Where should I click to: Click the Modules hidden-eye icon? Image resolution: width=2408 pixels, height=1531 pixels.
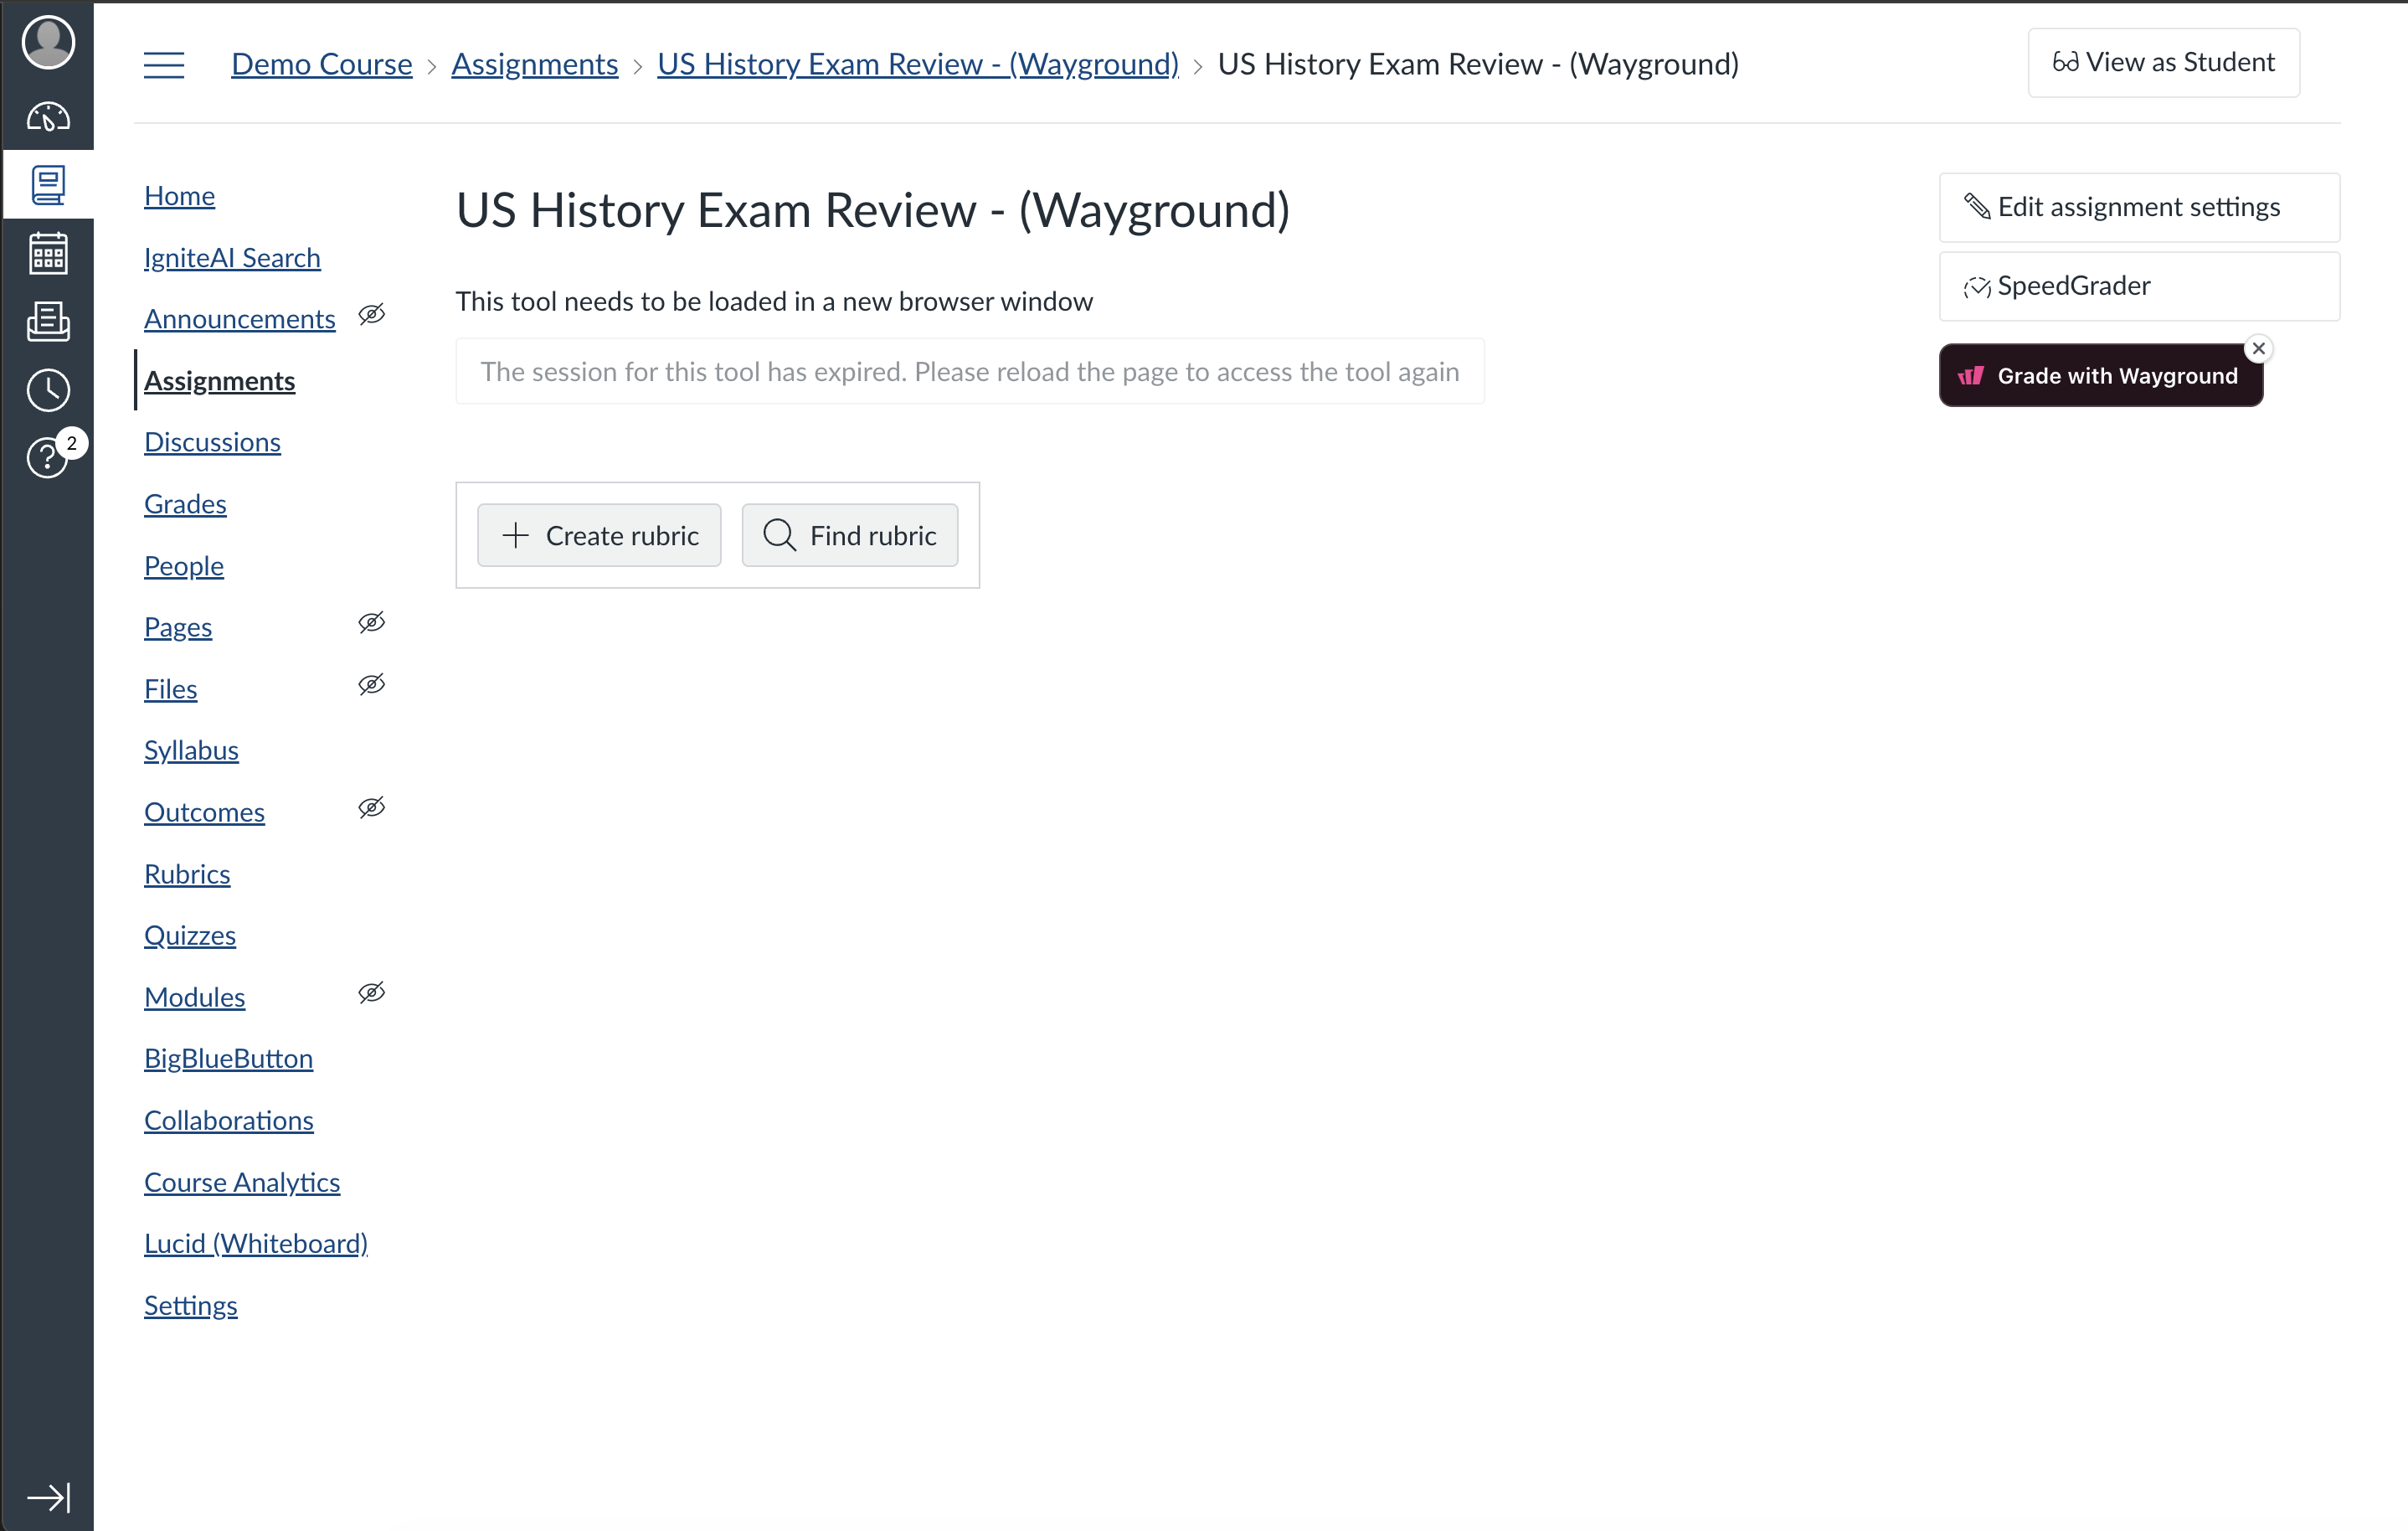click(372, 993)
